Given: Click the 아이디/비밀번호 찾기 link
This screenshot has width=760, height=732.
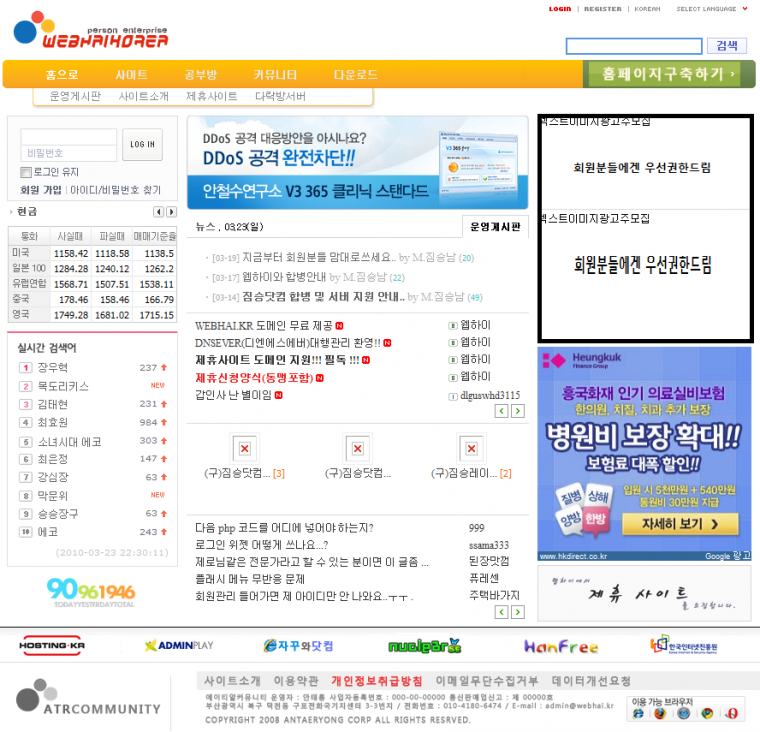Looking at the screenshot, I should [x=115, y=190].
